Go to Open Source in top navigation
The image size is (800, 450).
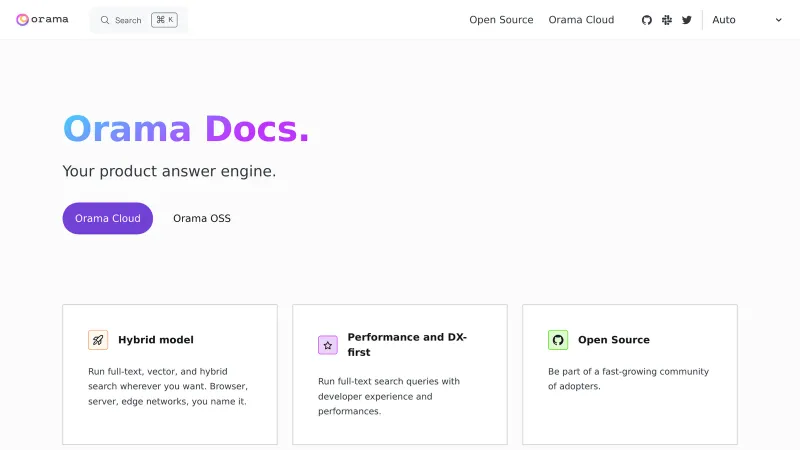501,20
